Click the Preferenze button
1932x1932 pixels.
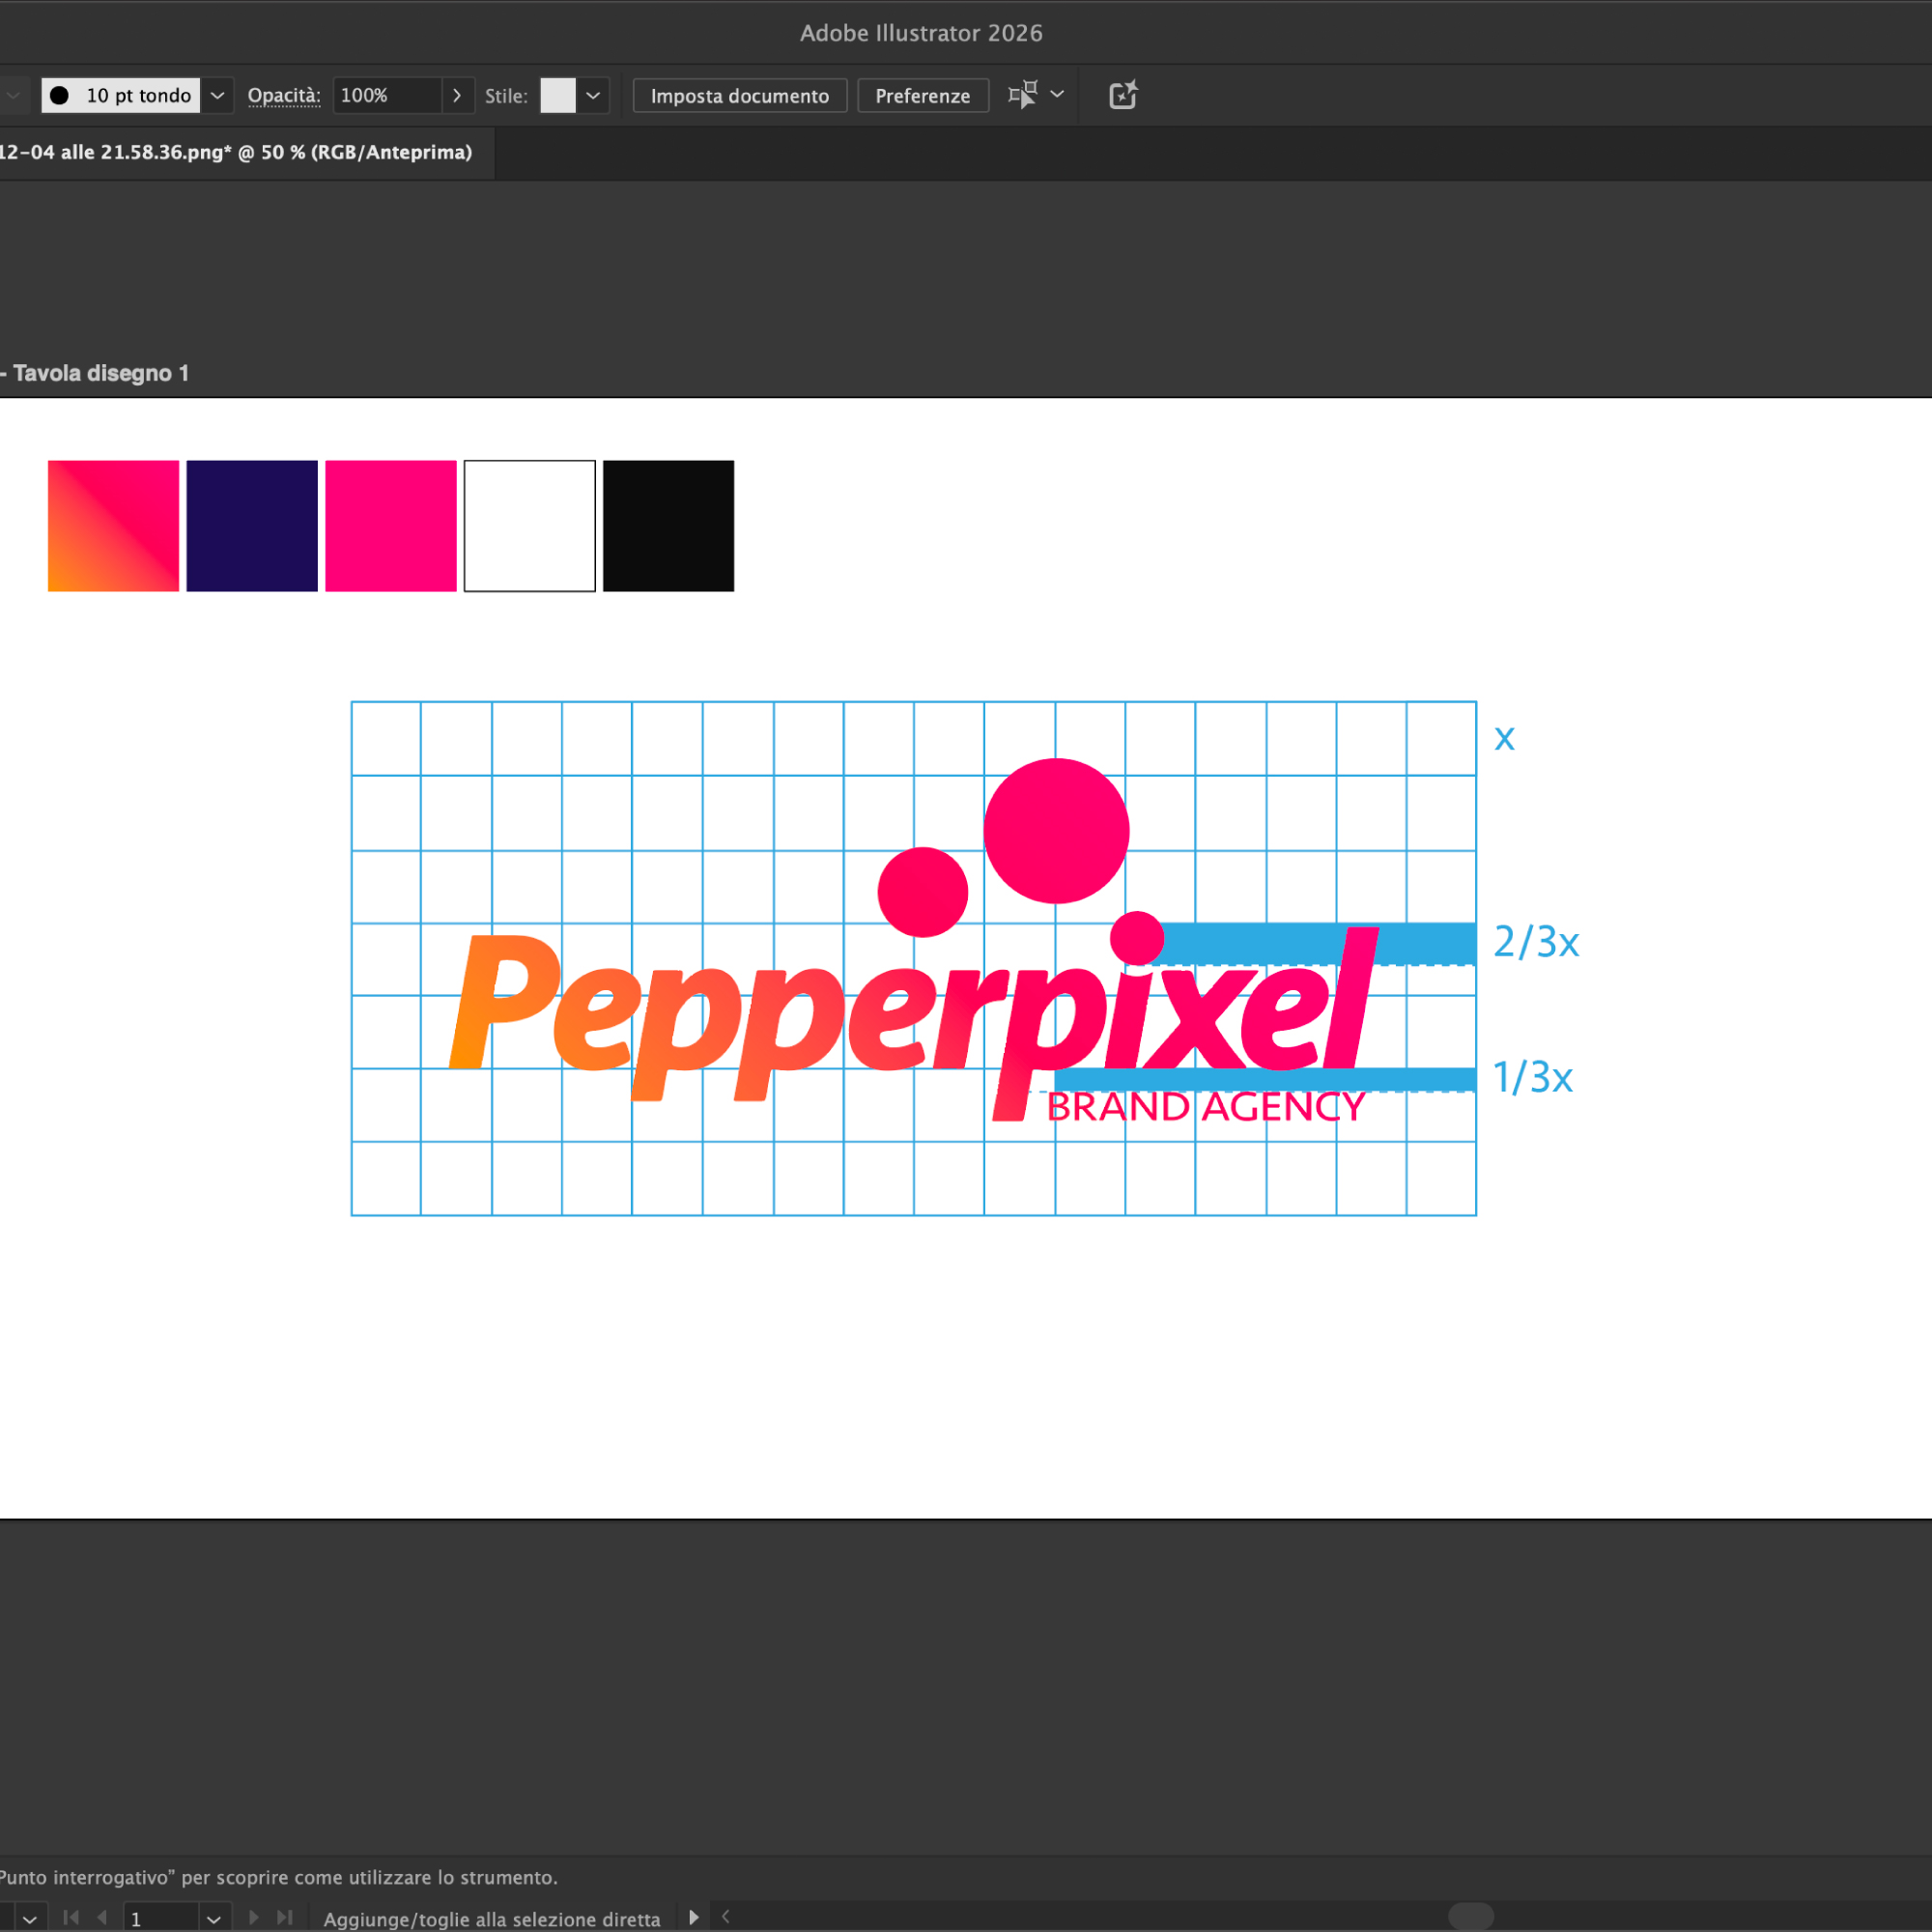click(922, 96)
